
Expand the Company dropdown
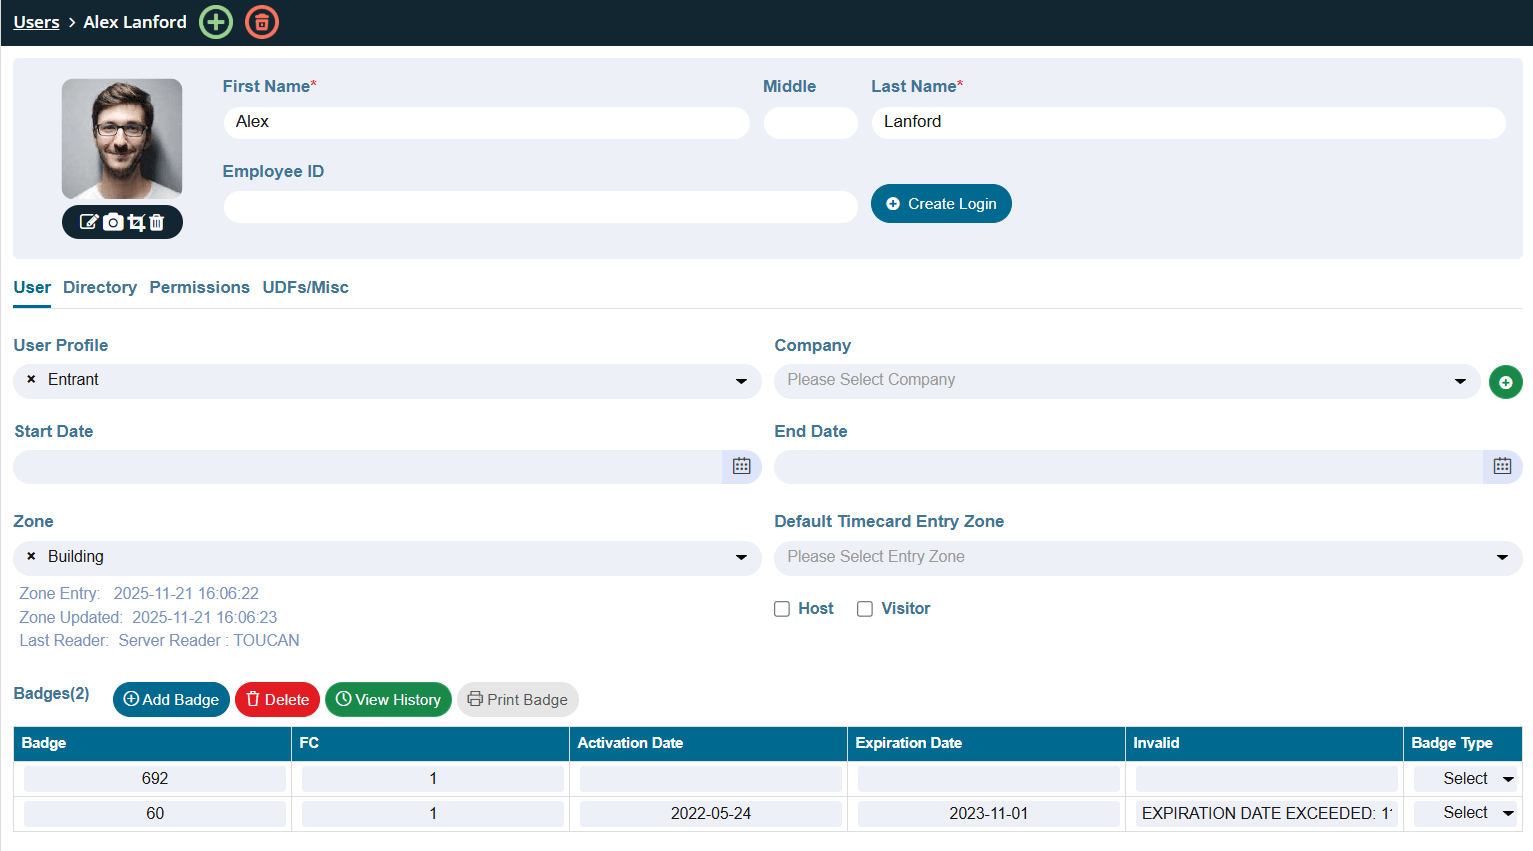click(1126, 381)
